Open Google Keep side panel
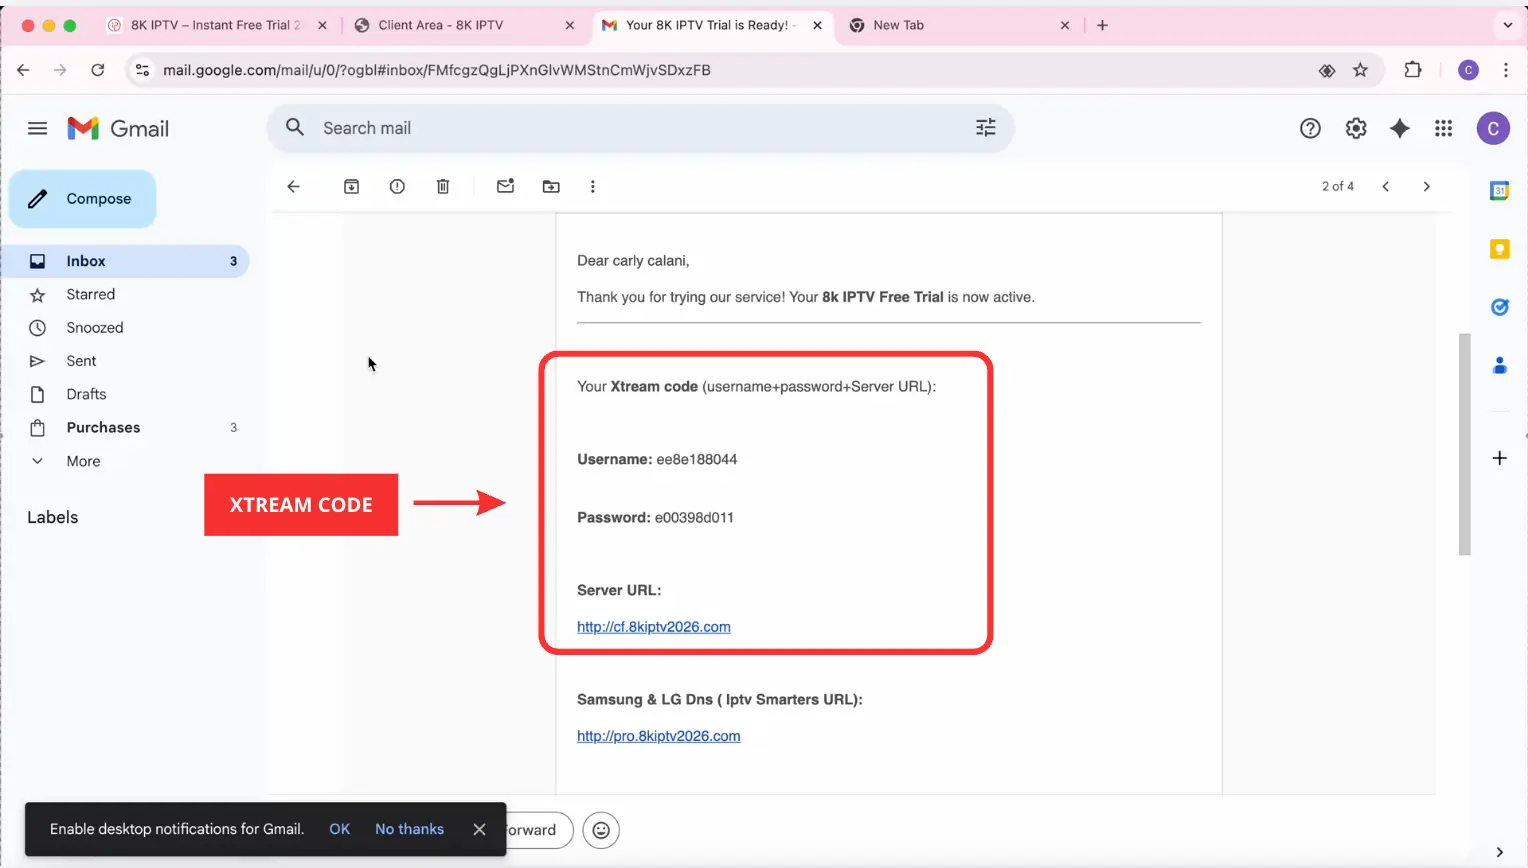The image size is (1528, 868). [1499, 249]
